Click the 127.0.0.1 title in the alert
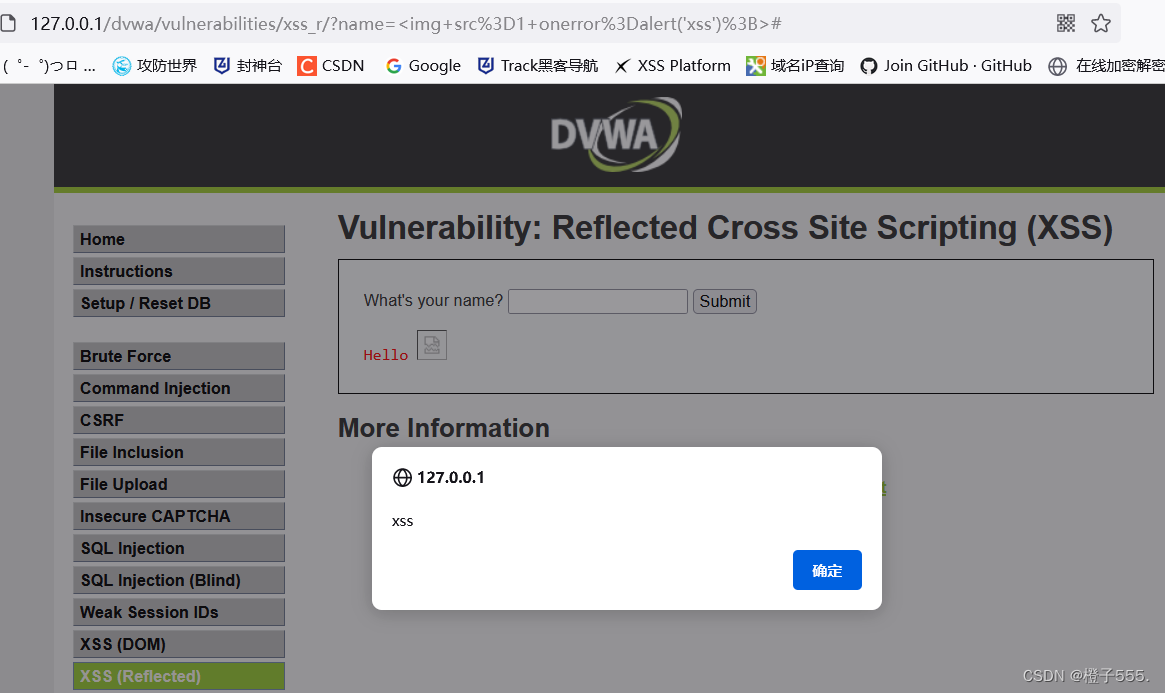The image size is (1165, 693). point(451,478)
